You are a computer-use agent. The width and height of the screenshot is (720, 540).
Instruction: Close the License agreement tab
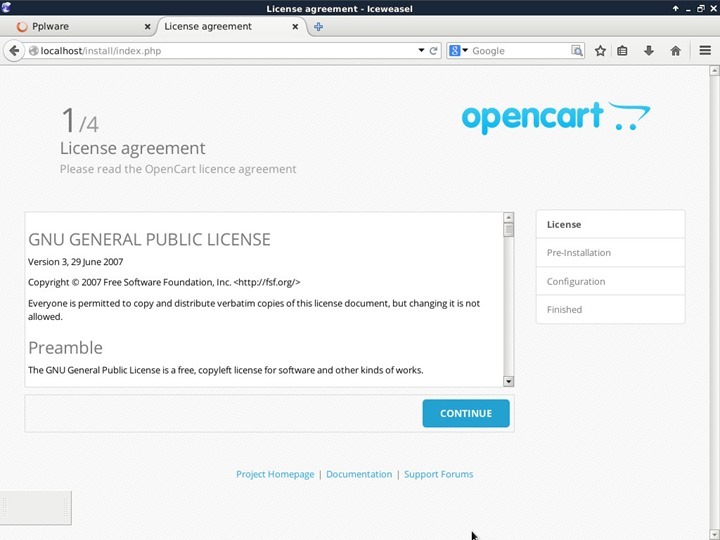(x=295, y=27)
